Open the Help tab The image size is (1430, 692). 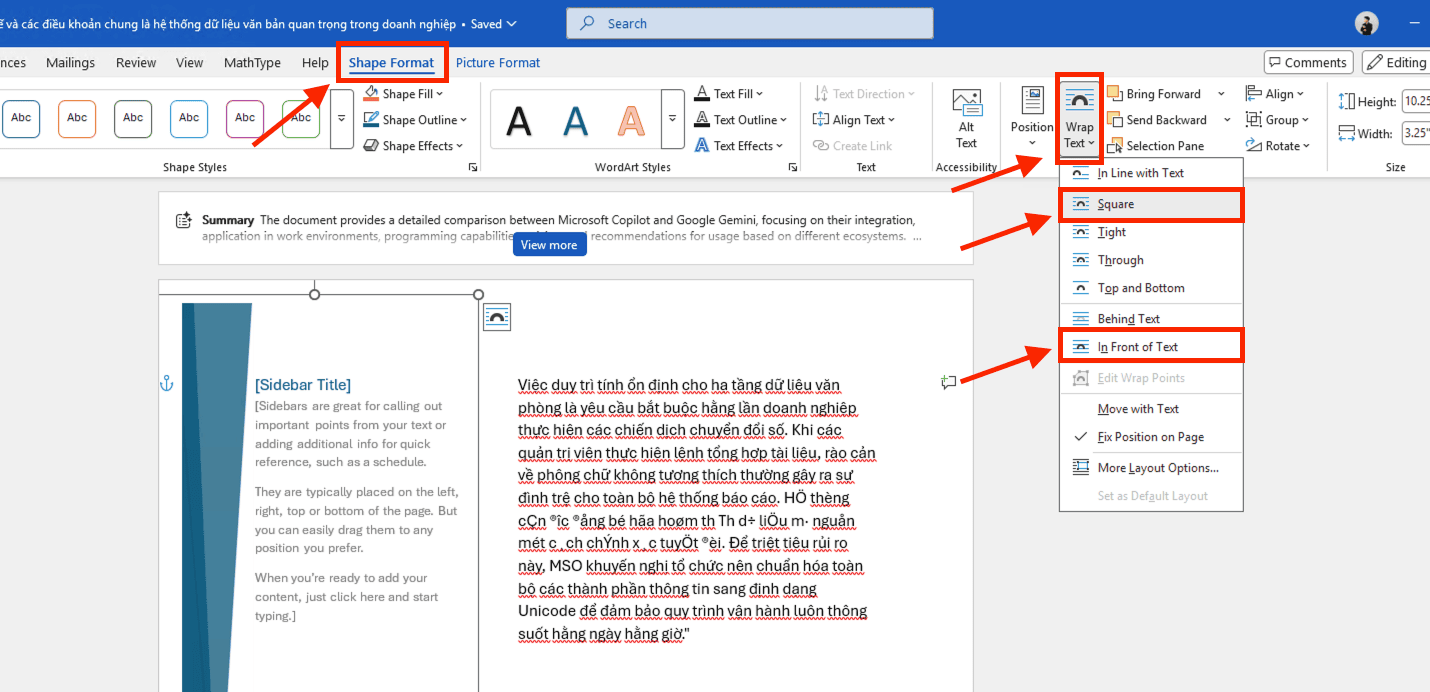pyautogui.click(x=315, y=63)
